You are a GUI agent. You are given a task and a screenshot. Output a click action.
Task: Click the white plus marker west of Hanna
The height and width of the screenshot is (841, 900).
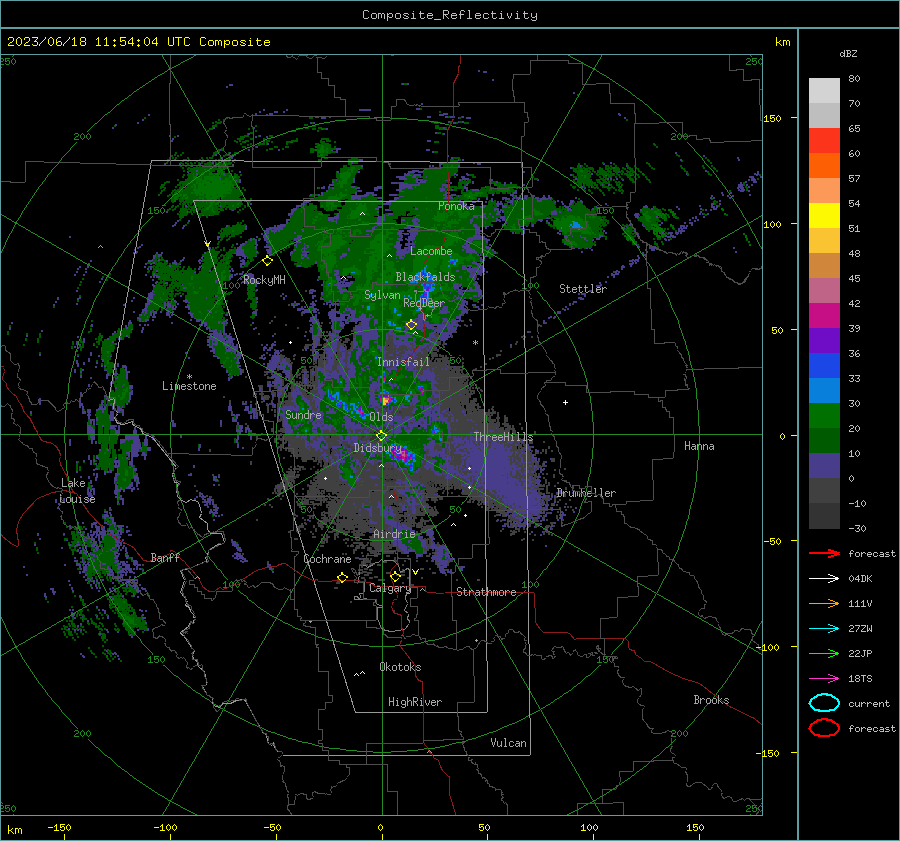[x=565, y=402]
